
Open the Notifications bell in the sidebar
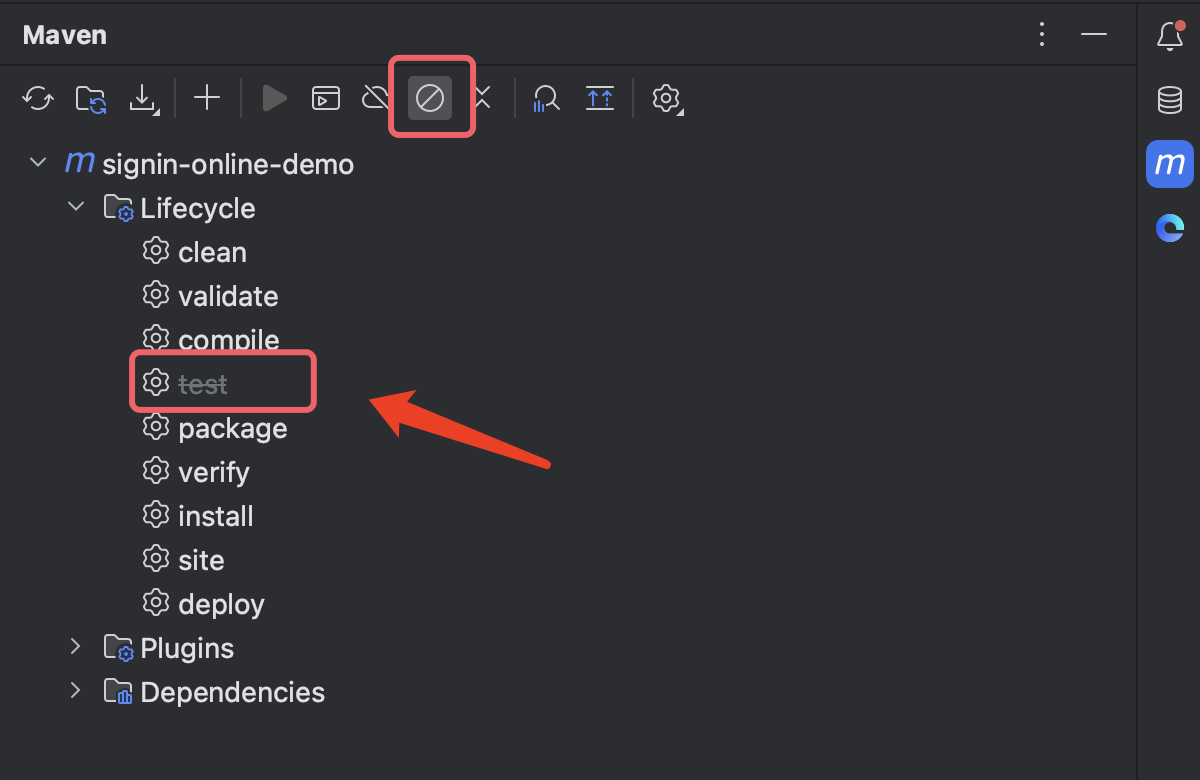[x=1169, y=37]
